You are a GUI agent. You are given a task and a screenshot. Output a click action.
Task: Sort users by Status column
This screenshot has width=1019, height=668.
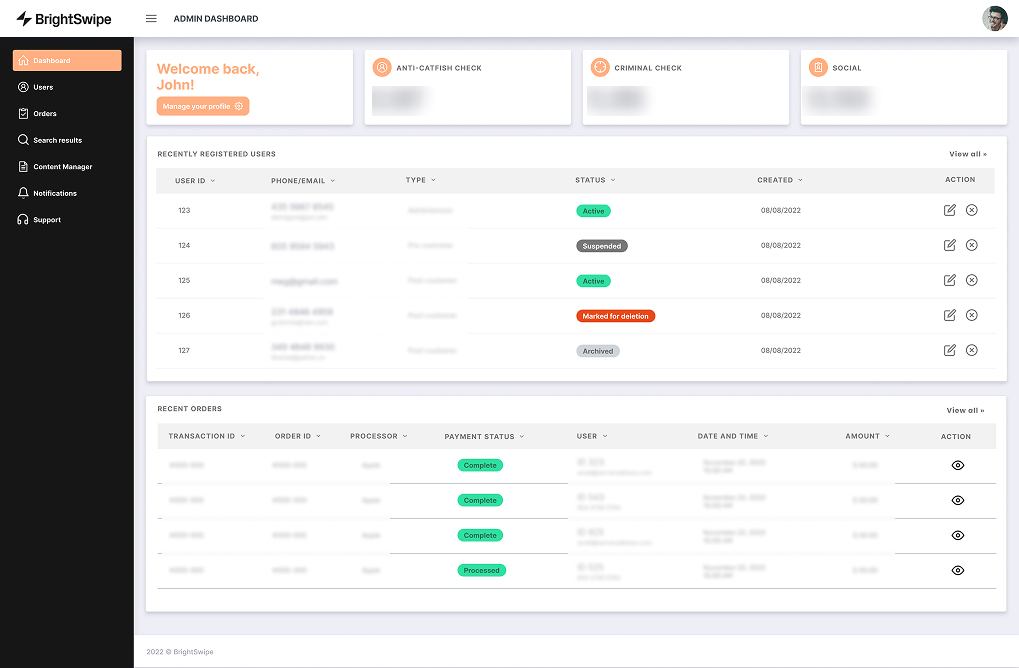point(595,180)
